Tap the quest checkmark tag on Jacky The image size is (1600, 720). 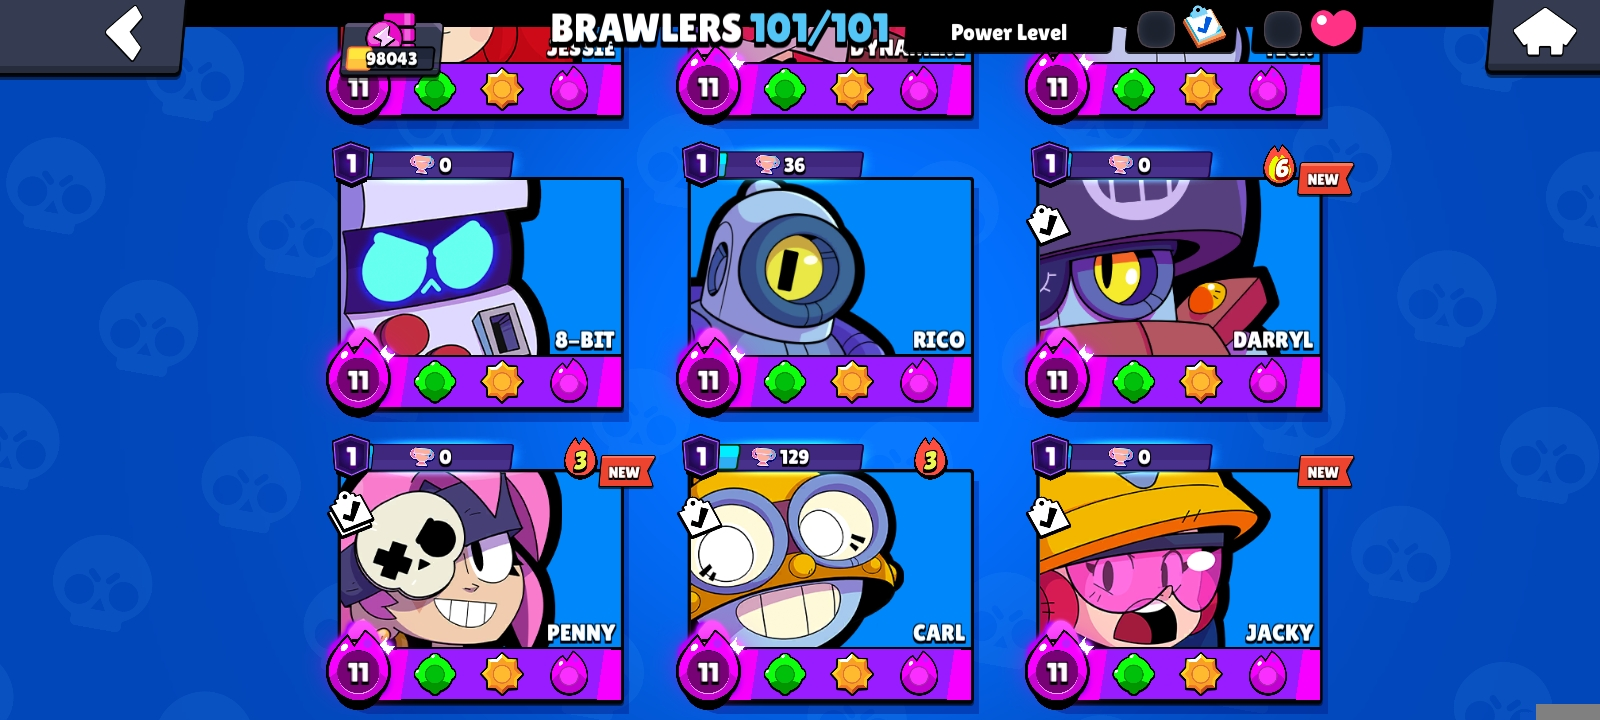pos(1048,516)
